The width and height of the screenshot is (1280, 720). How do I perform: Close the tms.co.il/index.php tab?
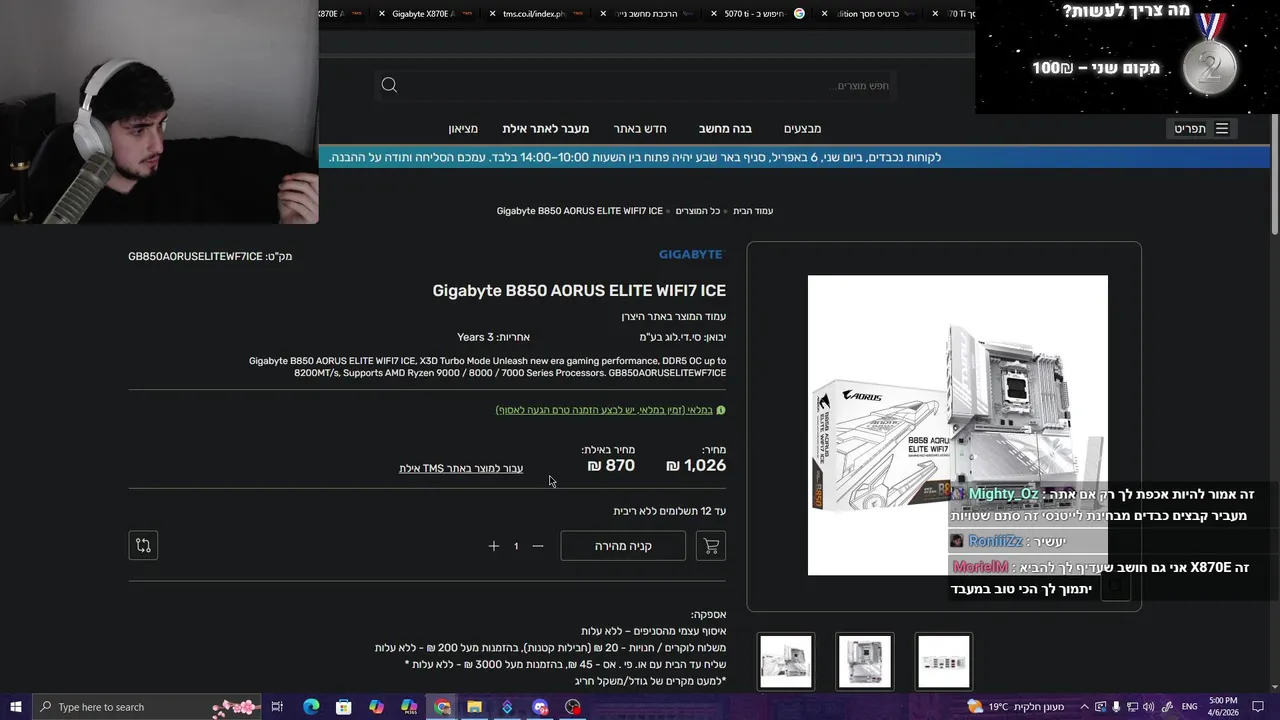coord(492,14)
